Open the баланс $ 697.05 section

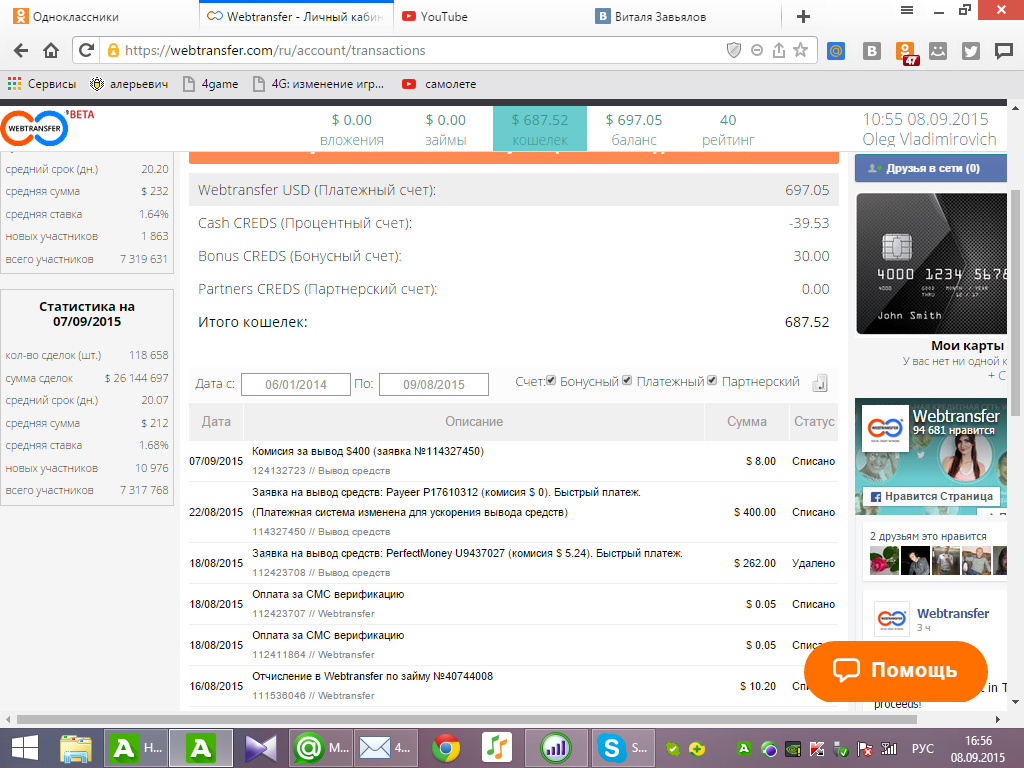click(x=633, y=129)
